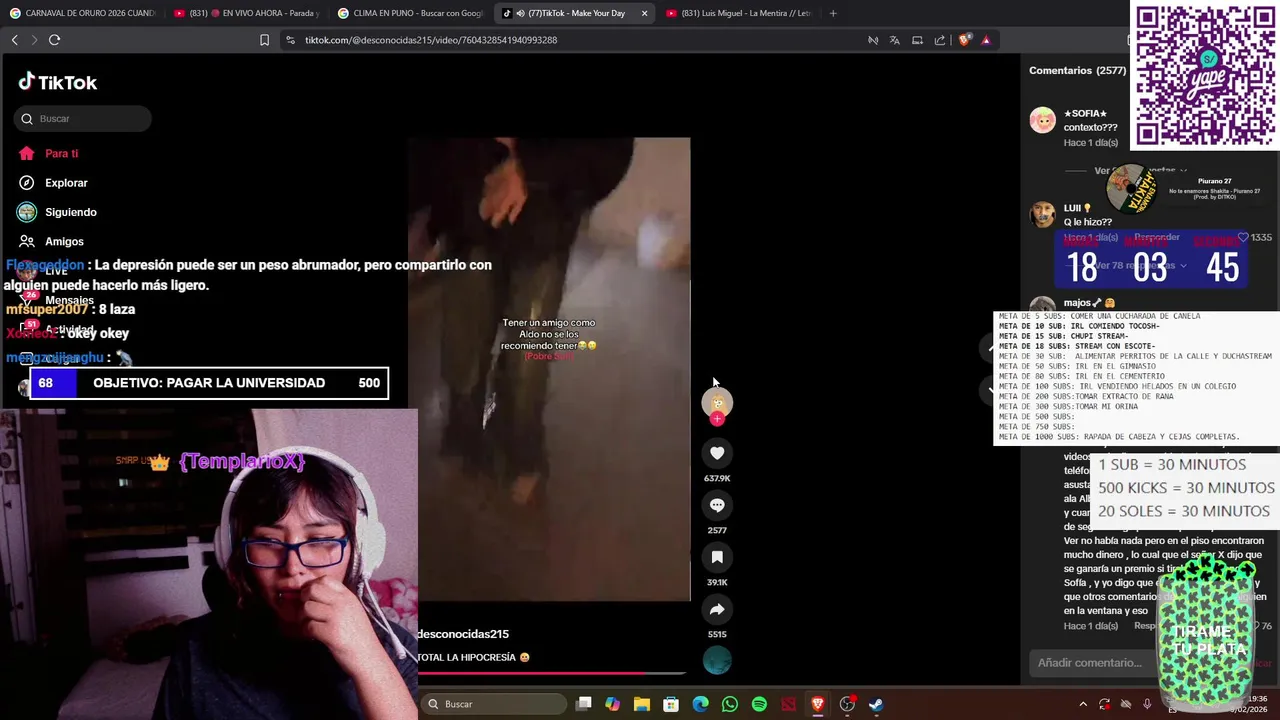Go back in the browser

coord(14,40)
